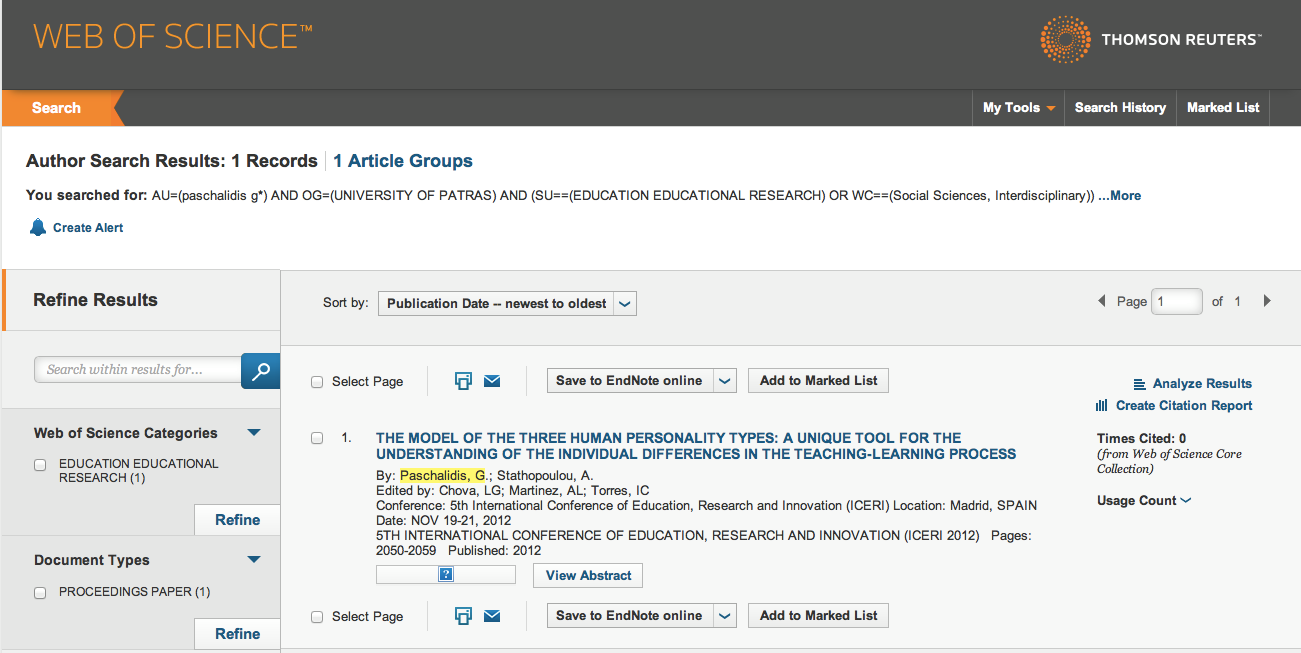This screenshot has width=1301, height=653.
Task: Tick the Select Page checkbox below the record
Action: tap(317, 617)
